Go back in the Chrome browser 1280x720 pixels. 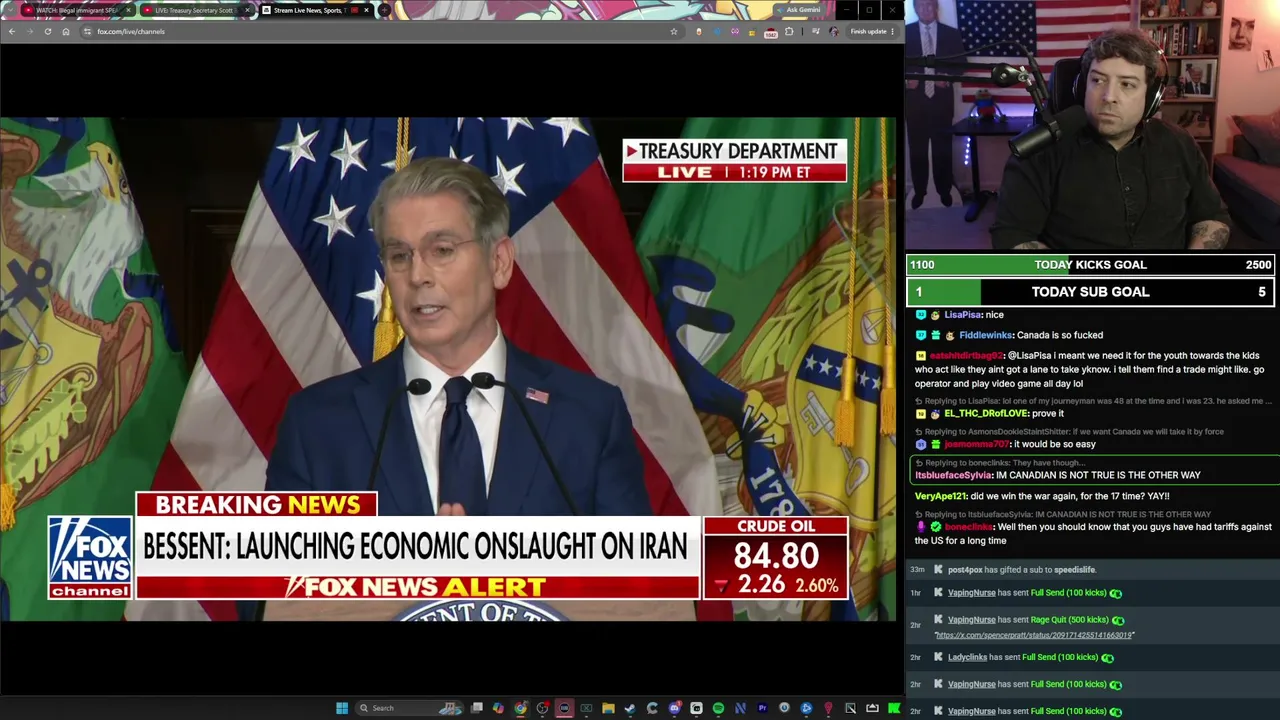pyautogui.click(x=12, y=31)
